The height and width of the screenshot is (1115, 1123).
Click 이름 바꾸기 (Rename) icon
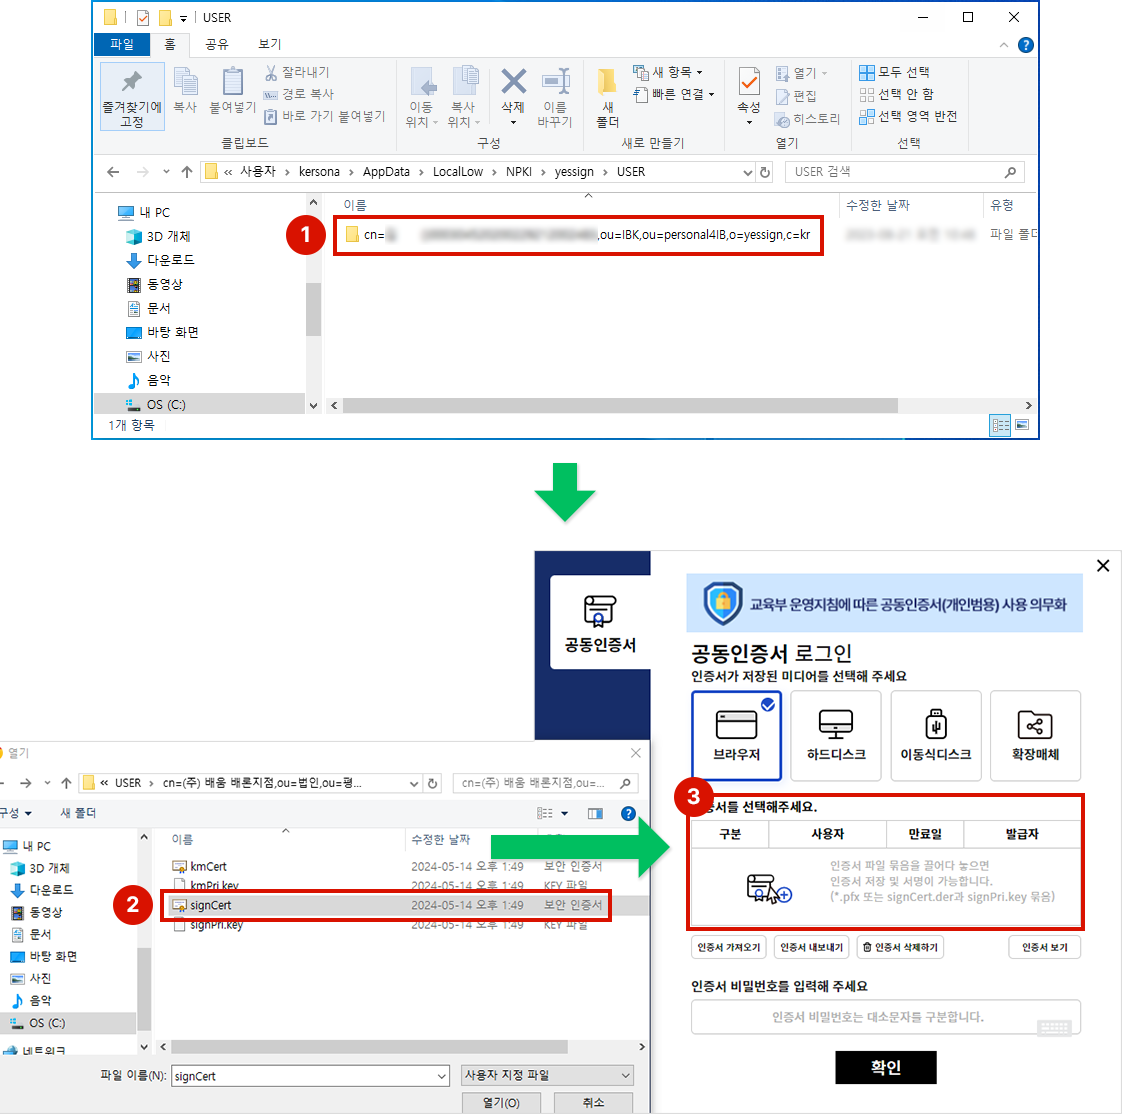click(555, 98)
